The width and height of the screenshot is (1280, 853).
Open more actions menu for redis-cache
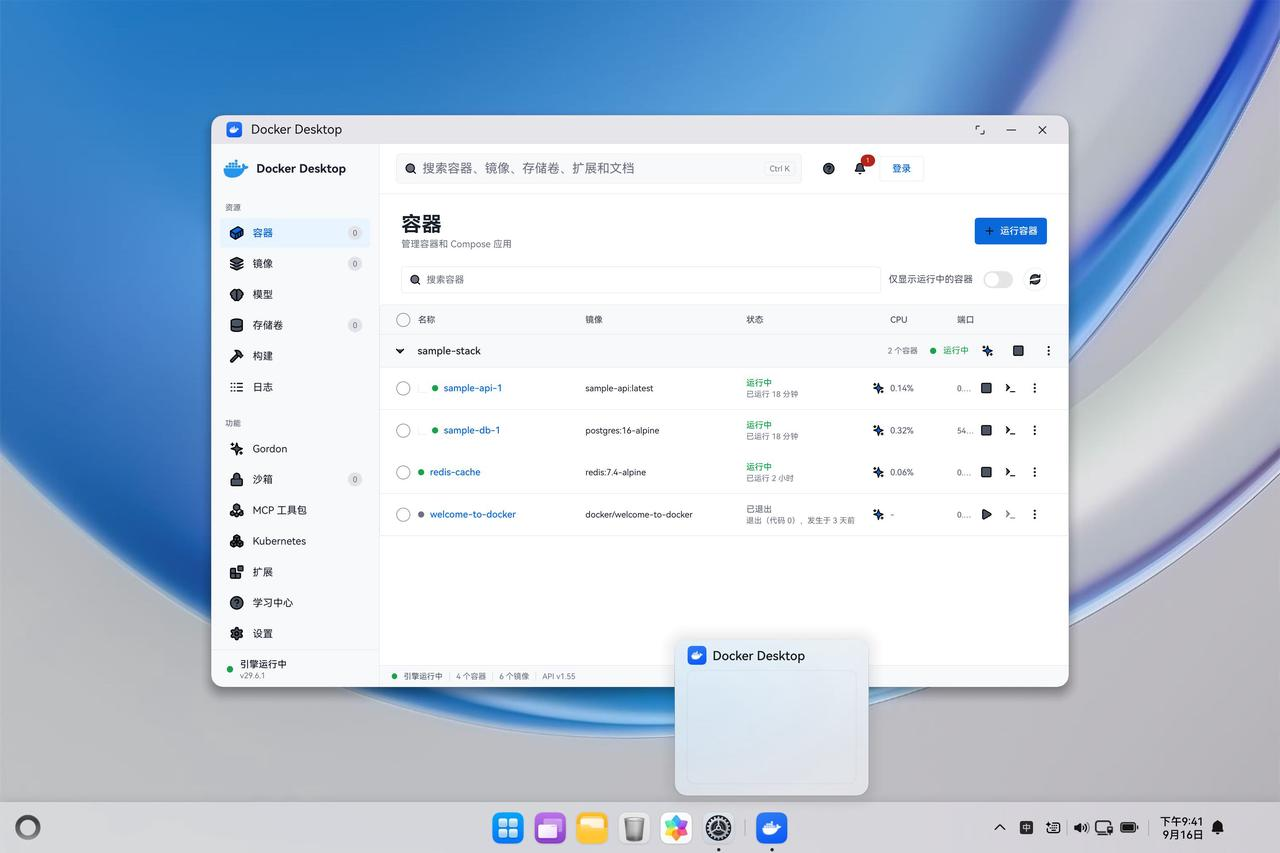click(x=1034, y=472)
